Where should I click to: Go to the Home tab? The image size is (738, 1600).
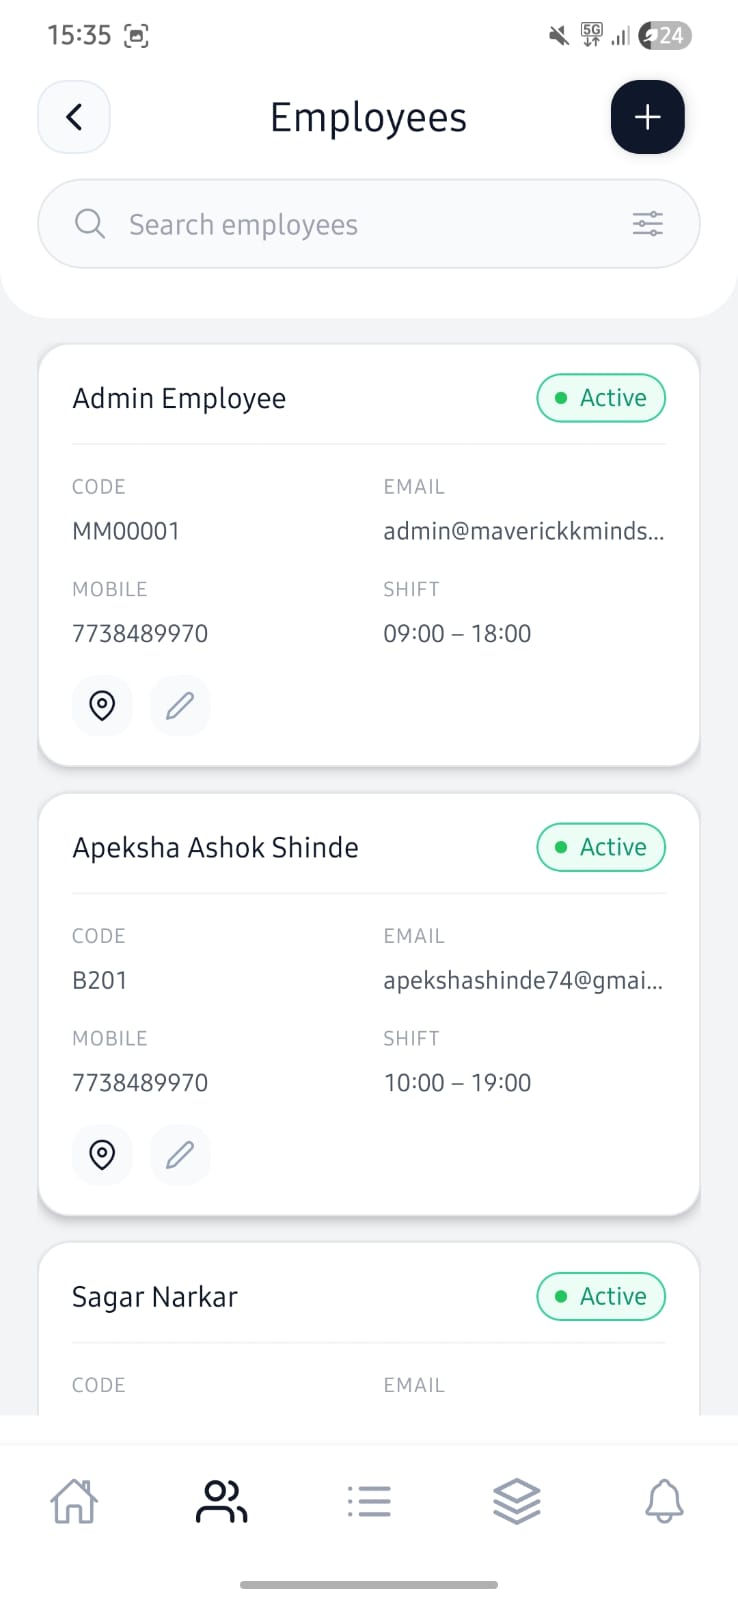point(74,1501)
